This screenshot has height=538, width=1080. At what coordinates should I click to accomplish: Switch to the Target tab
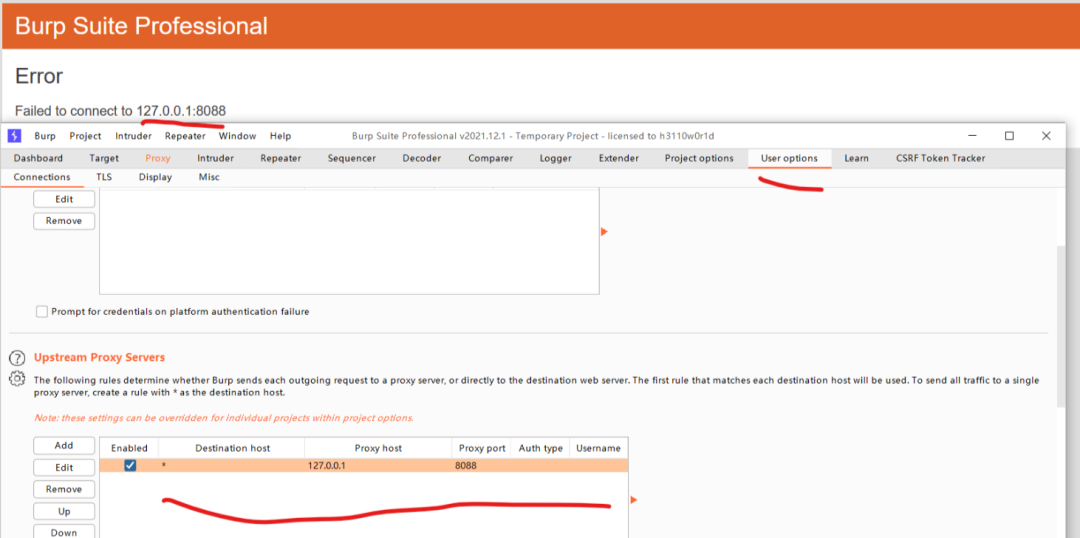click(x=104, y=158)
